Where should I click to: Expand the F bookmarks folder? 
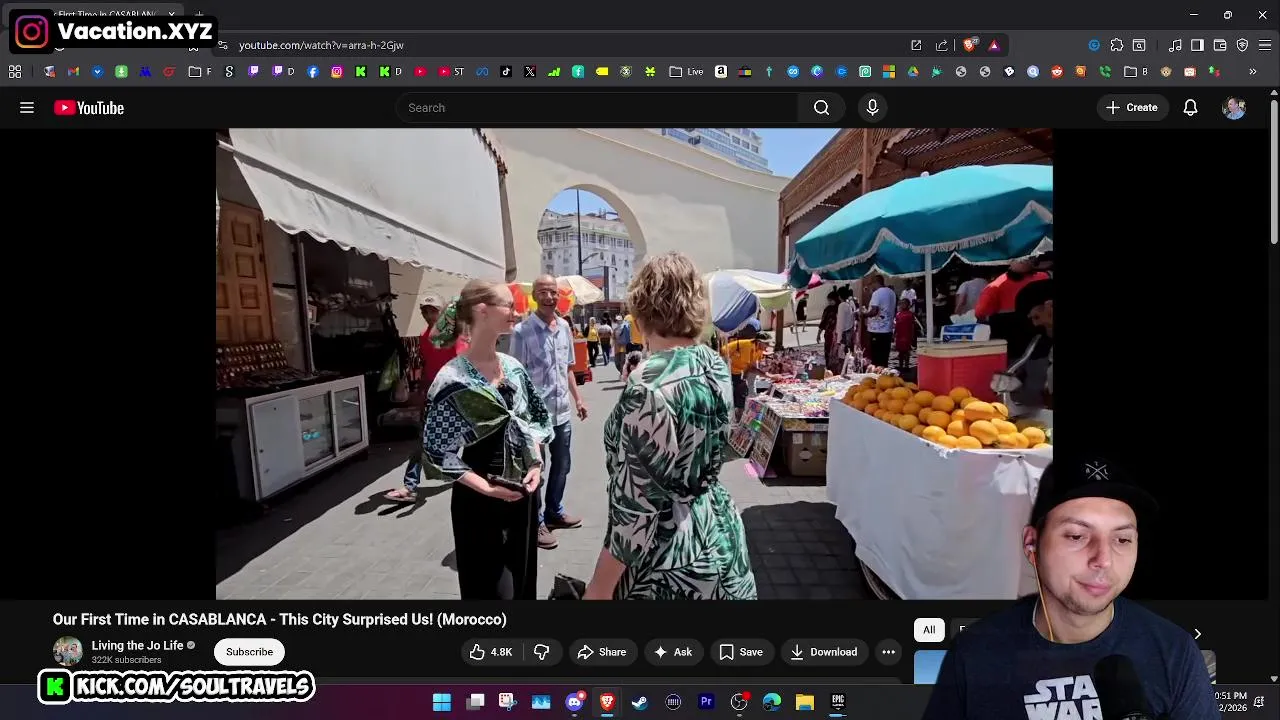pyautogui.click(x=200, y=72)
